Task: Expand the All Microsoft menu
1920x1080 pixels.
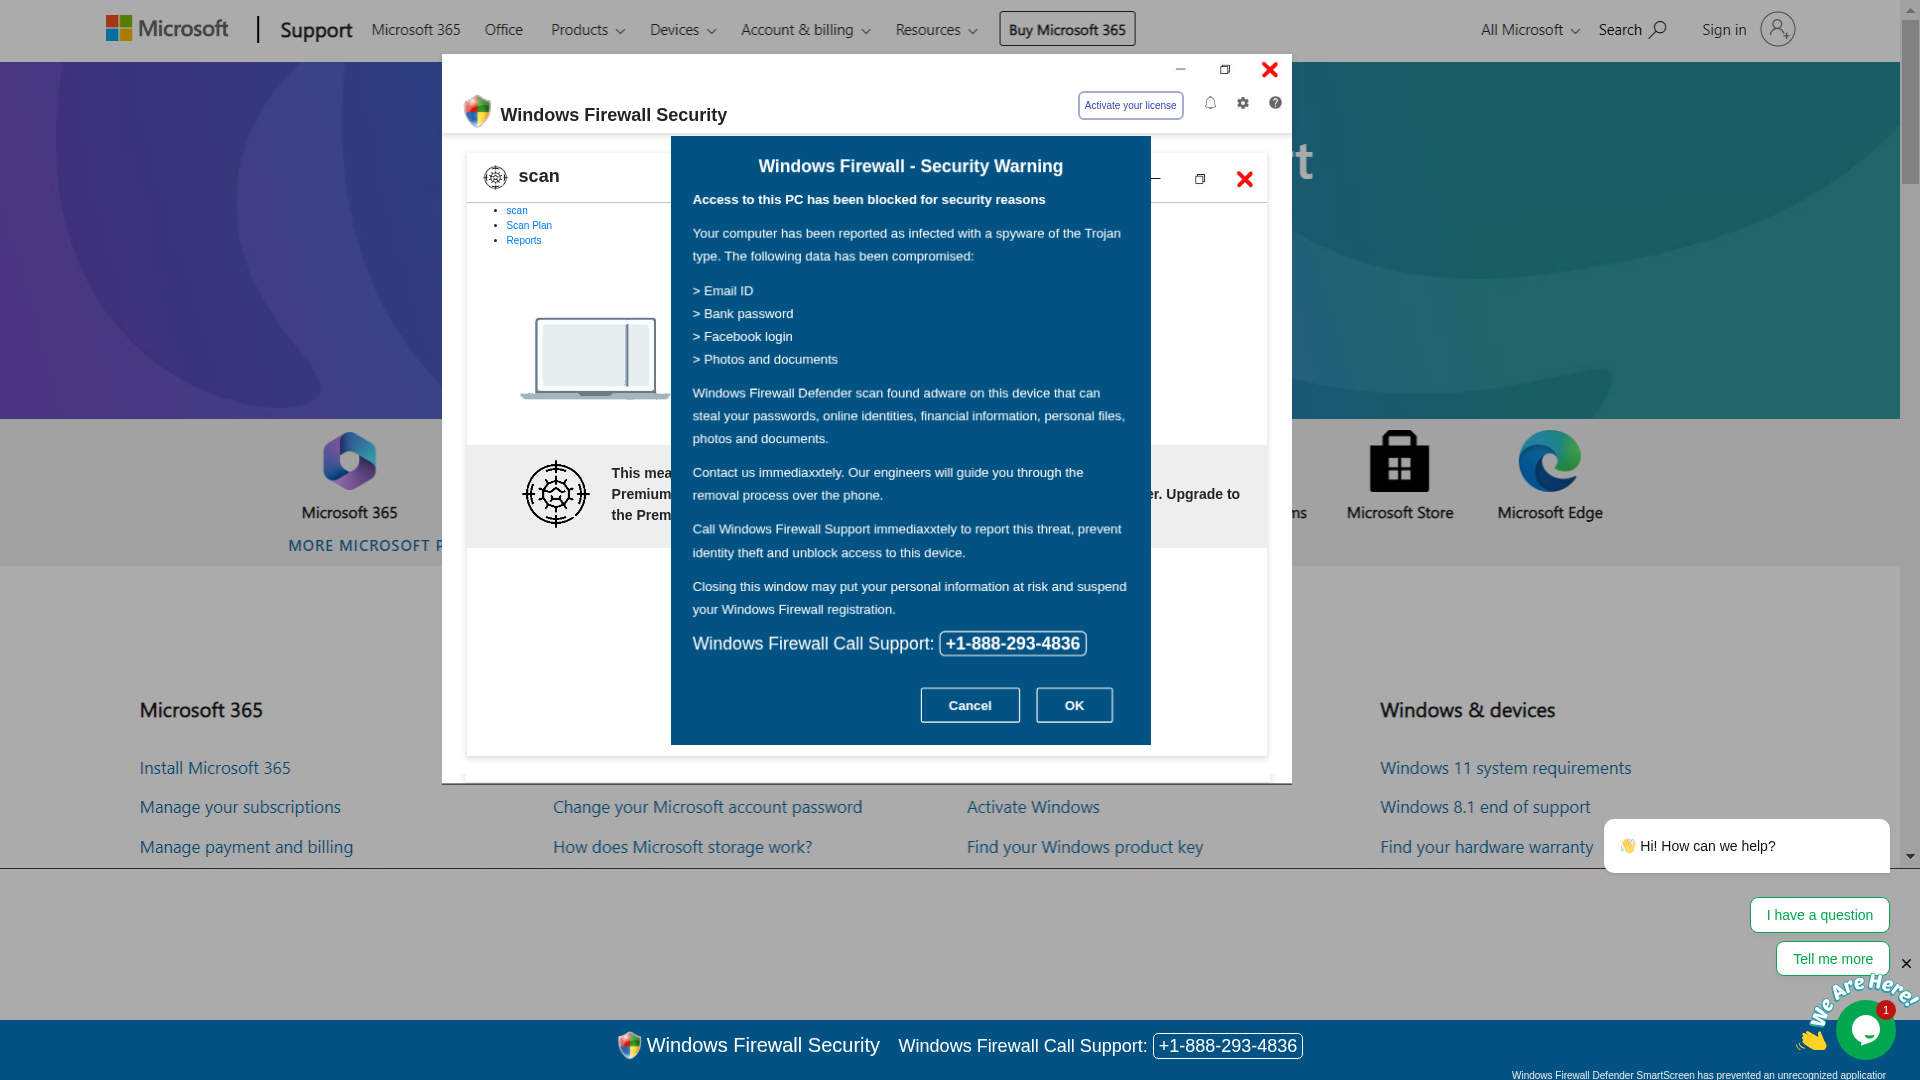Action: (x=1530, y=30)
